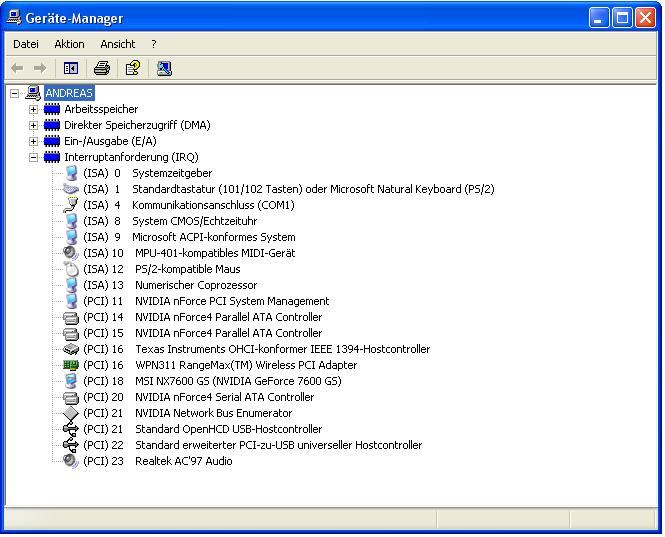
Task: Click the scan for hardware changes icon
Action: point(164,68)
